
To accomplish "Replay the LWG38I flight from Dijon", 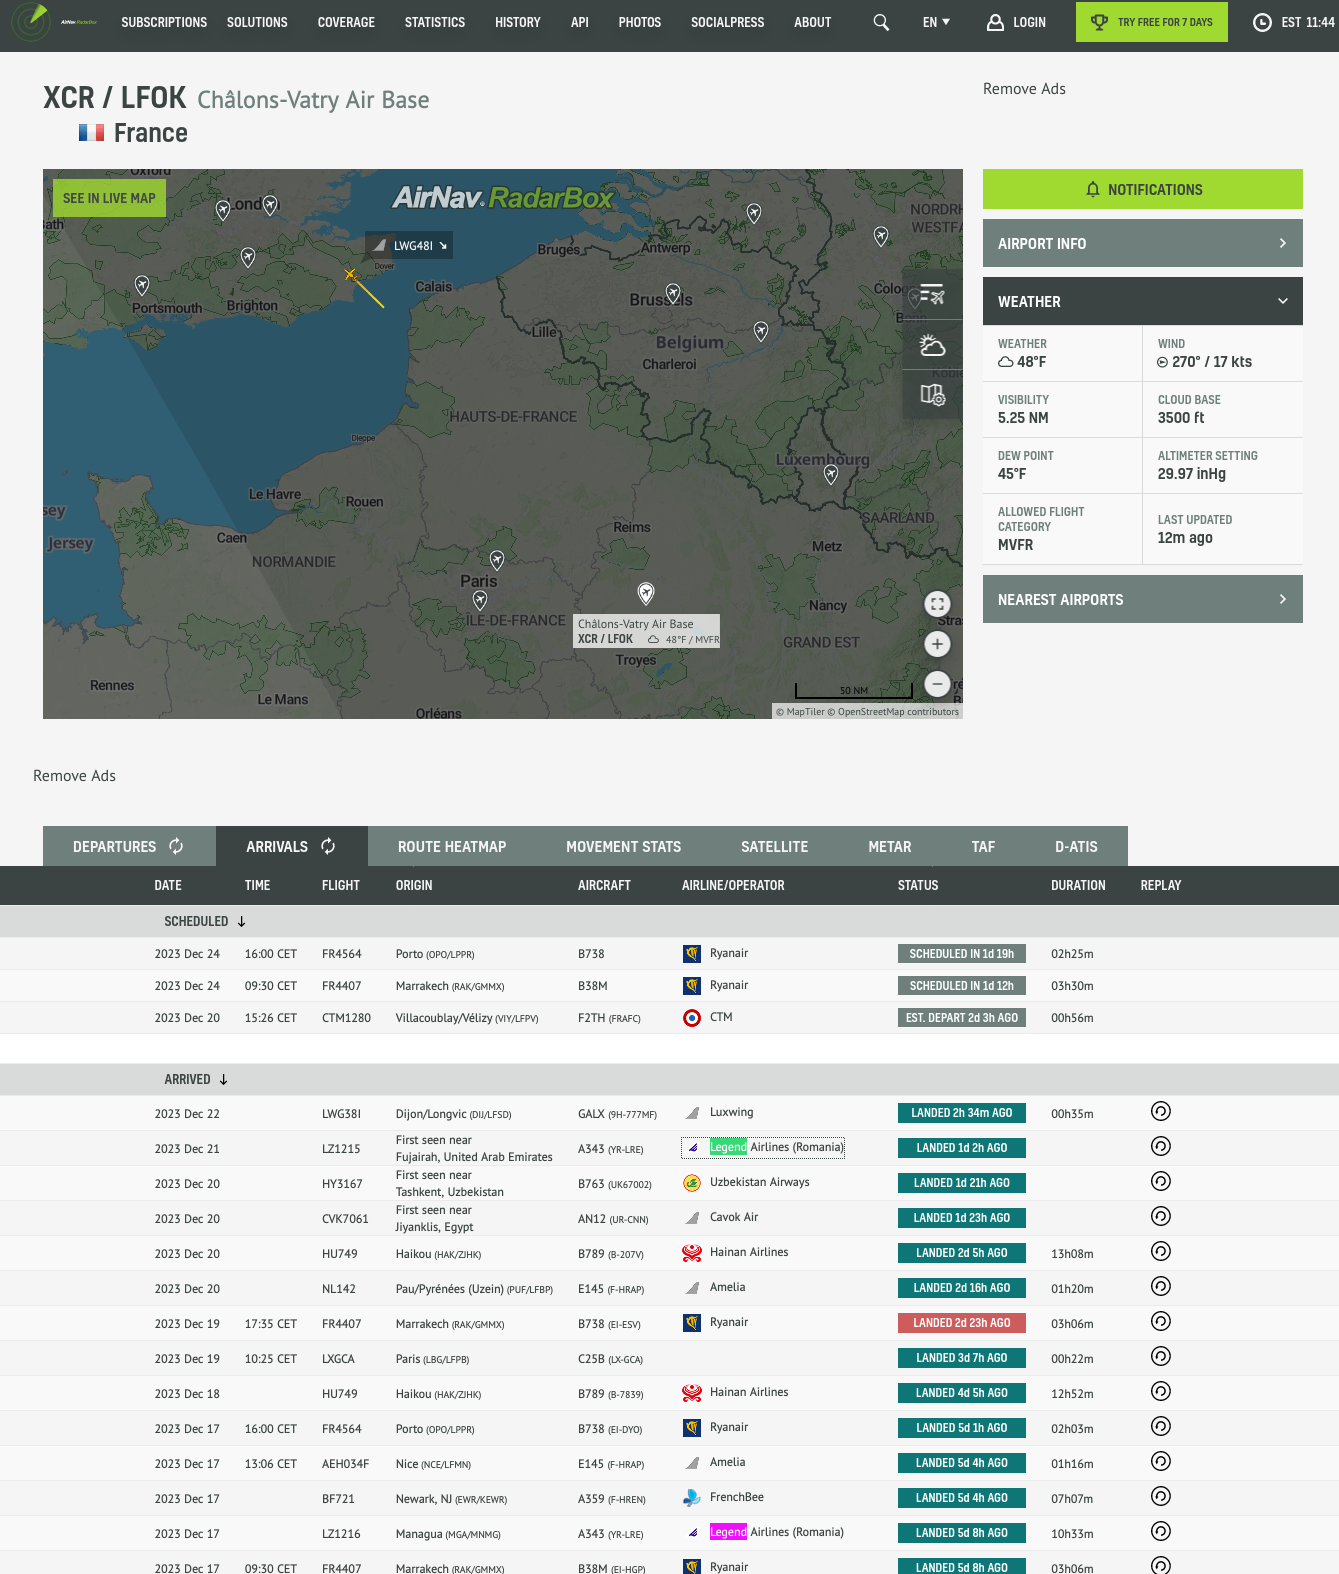I will coord(1161,1111).
